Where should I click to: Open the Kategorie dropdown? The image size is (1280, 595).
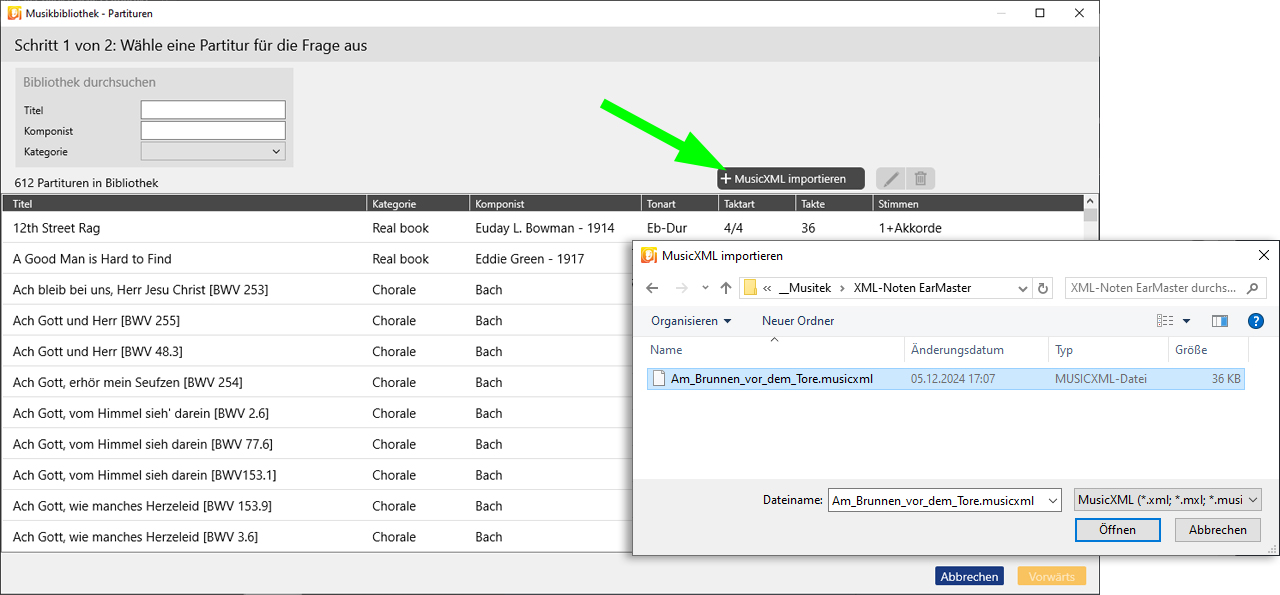click(x=213, y=152)
